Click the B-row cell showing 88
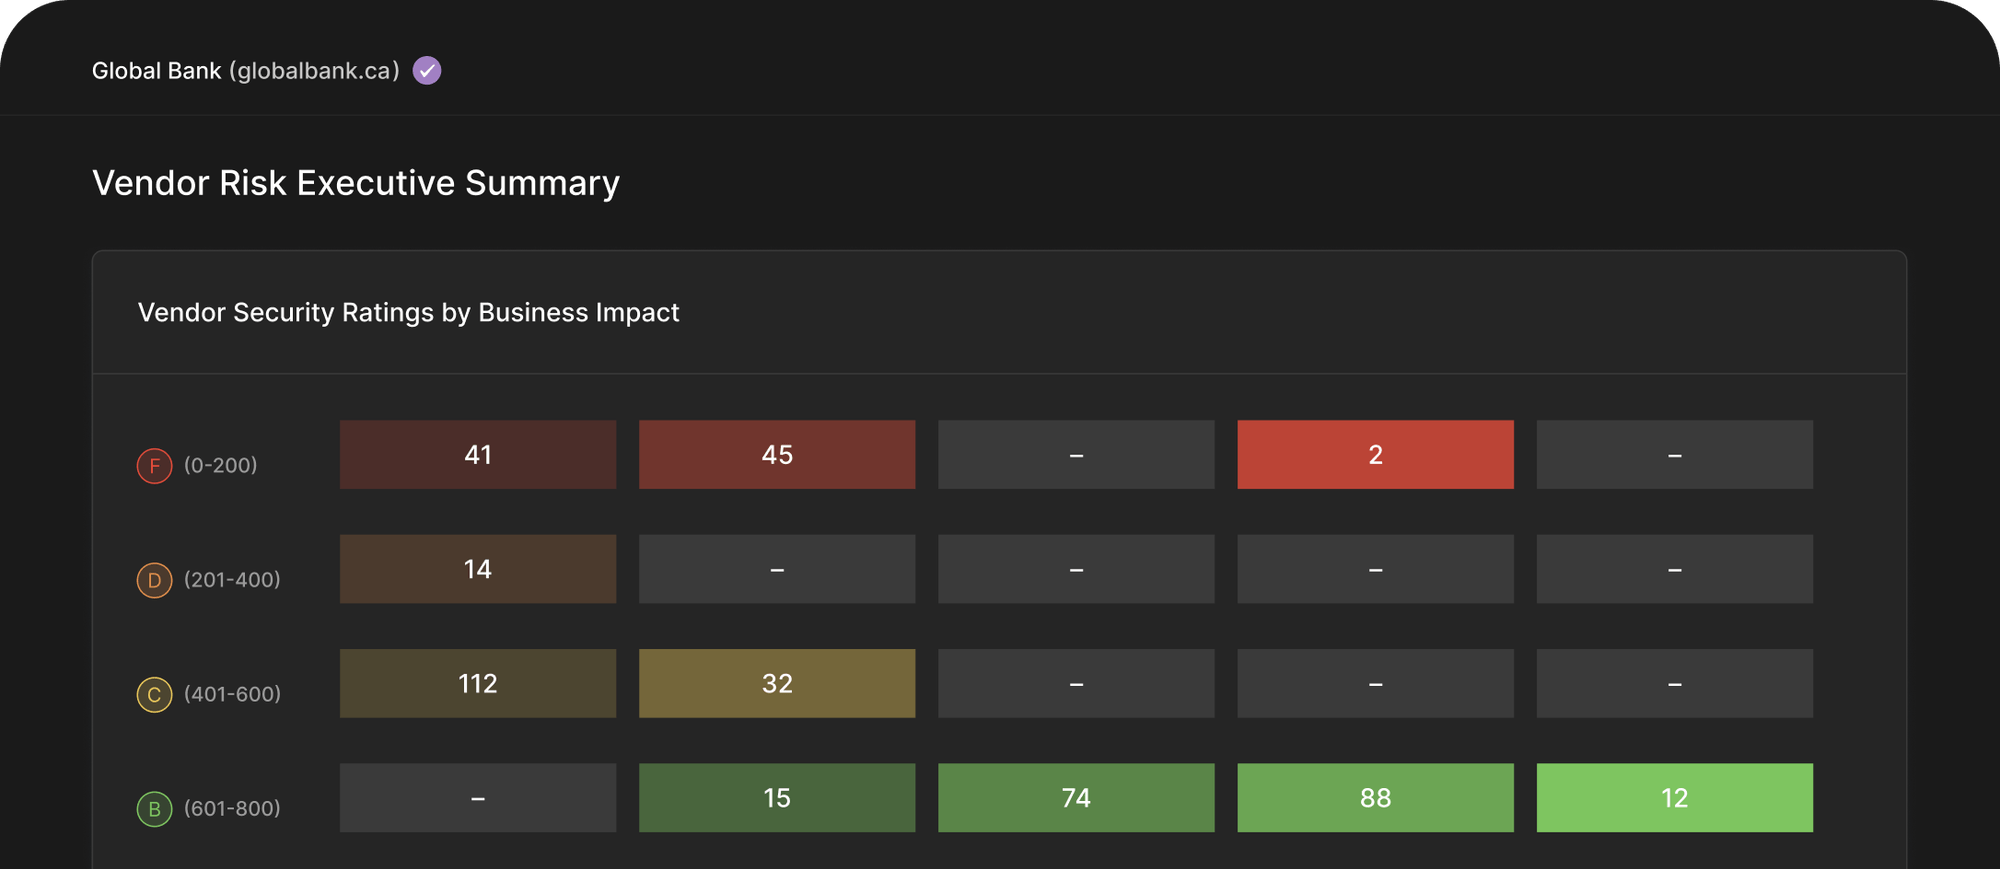 pos(1375,798)
